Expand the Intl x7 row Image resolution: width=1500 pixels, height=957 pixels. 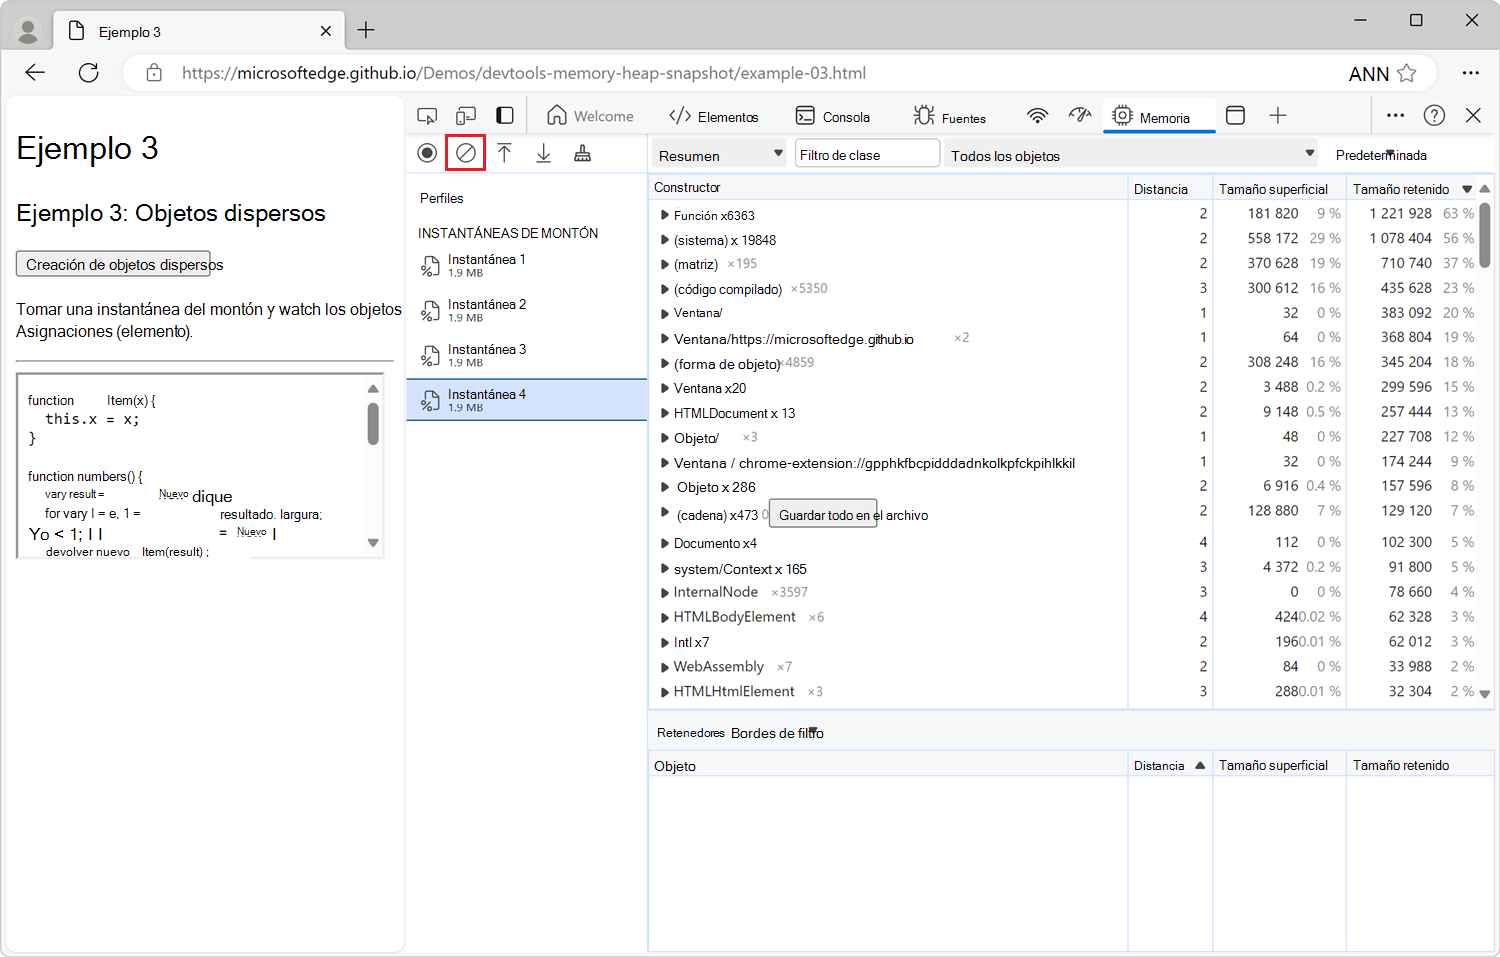coord(665,643)
